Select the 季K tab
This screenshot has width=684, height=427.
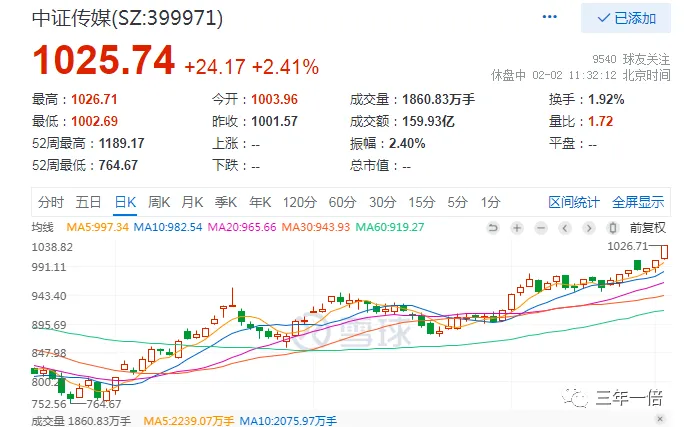(x=226, y=202)
